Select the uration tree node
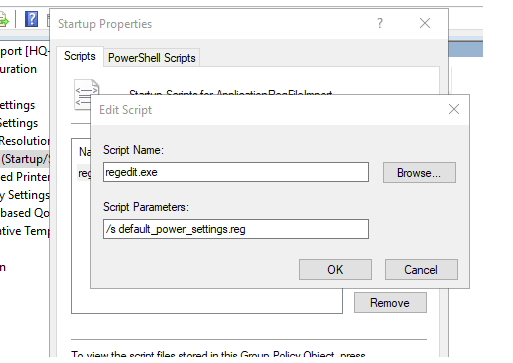This screenshot has width=513, height=363. (18, 69)
